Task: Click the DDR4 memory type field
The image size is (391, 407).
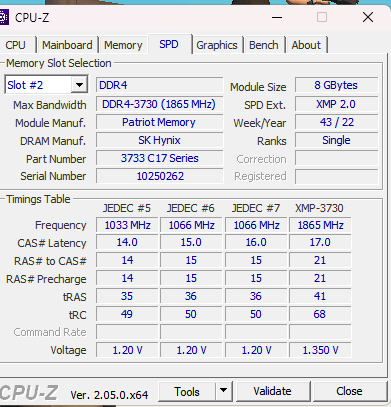Action: (x=159, y=85)
